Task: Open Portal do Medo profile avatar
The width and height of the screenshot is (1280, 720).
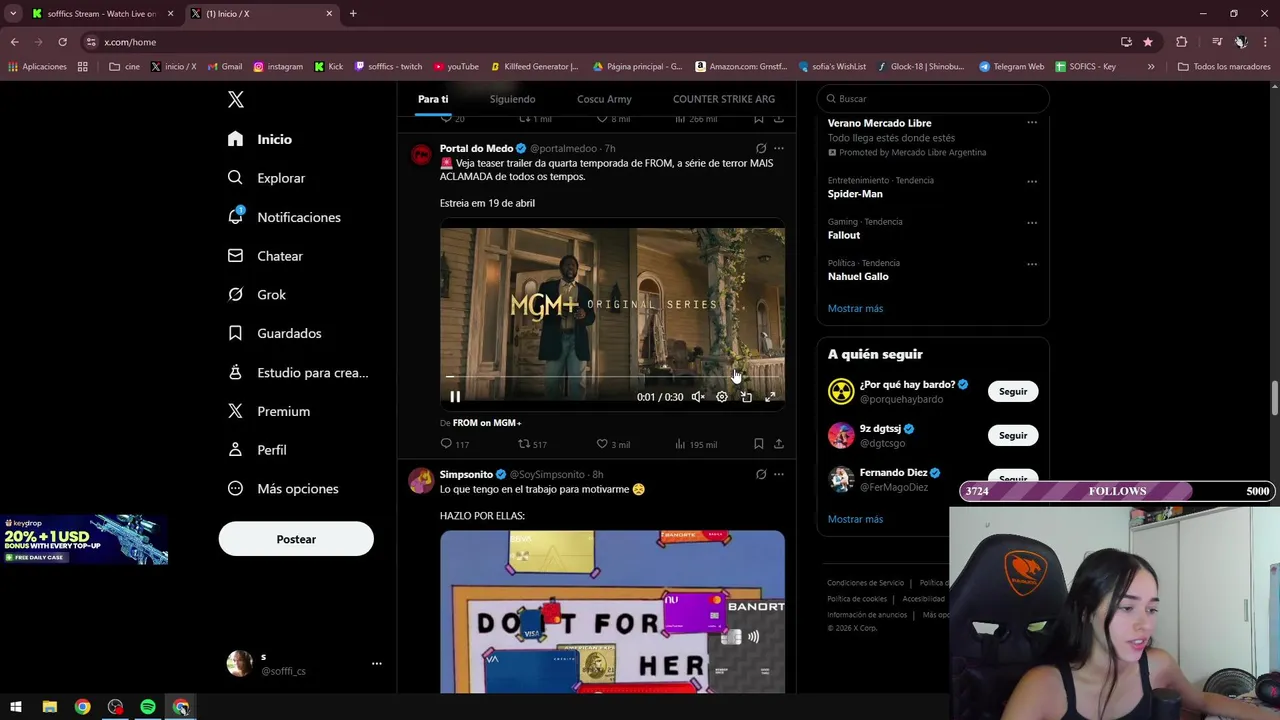Action: [x=421, y=155]
